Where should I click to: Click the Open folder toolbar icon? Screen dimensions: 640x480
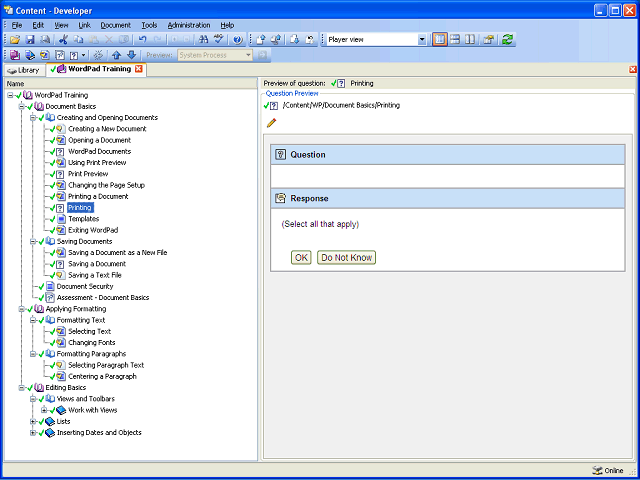(16, 40)
